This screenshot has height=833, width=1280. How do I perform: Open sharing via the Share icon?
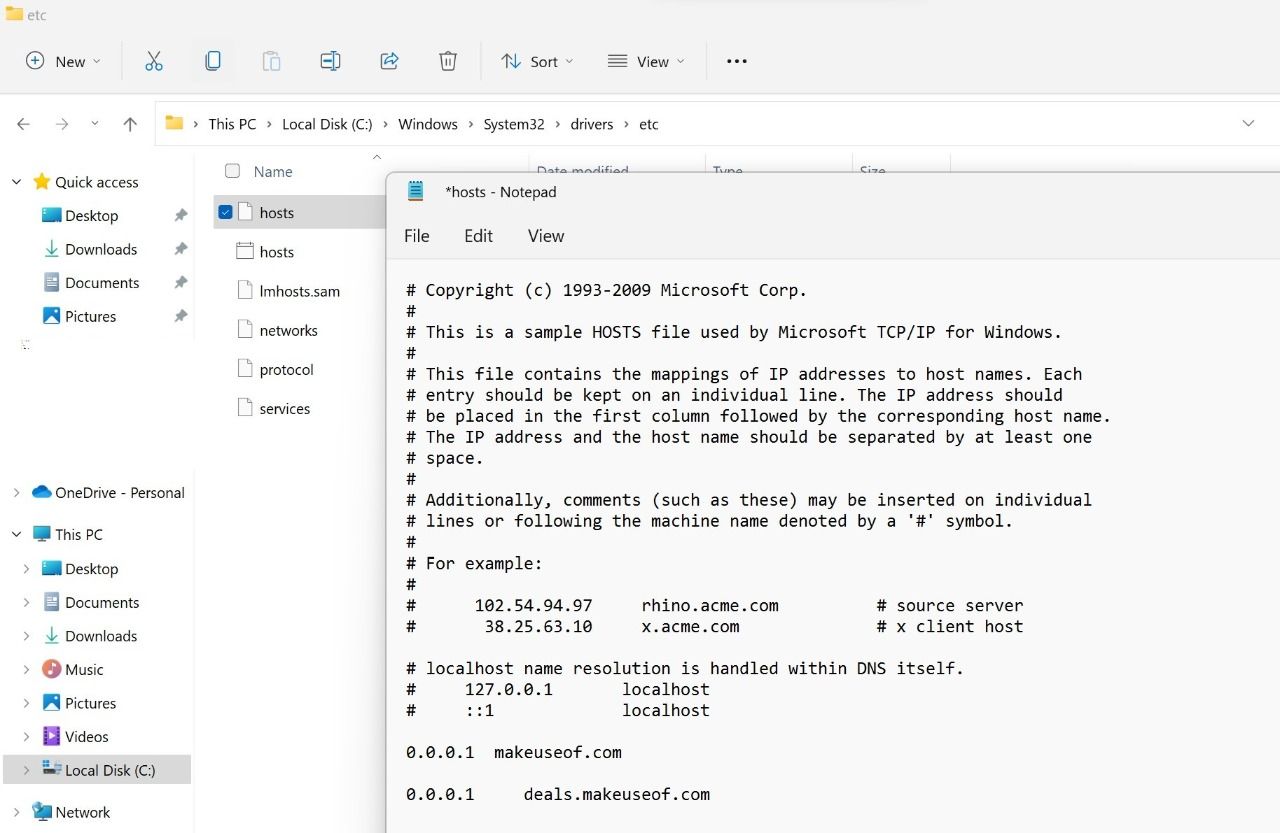[x=389, y=61]
